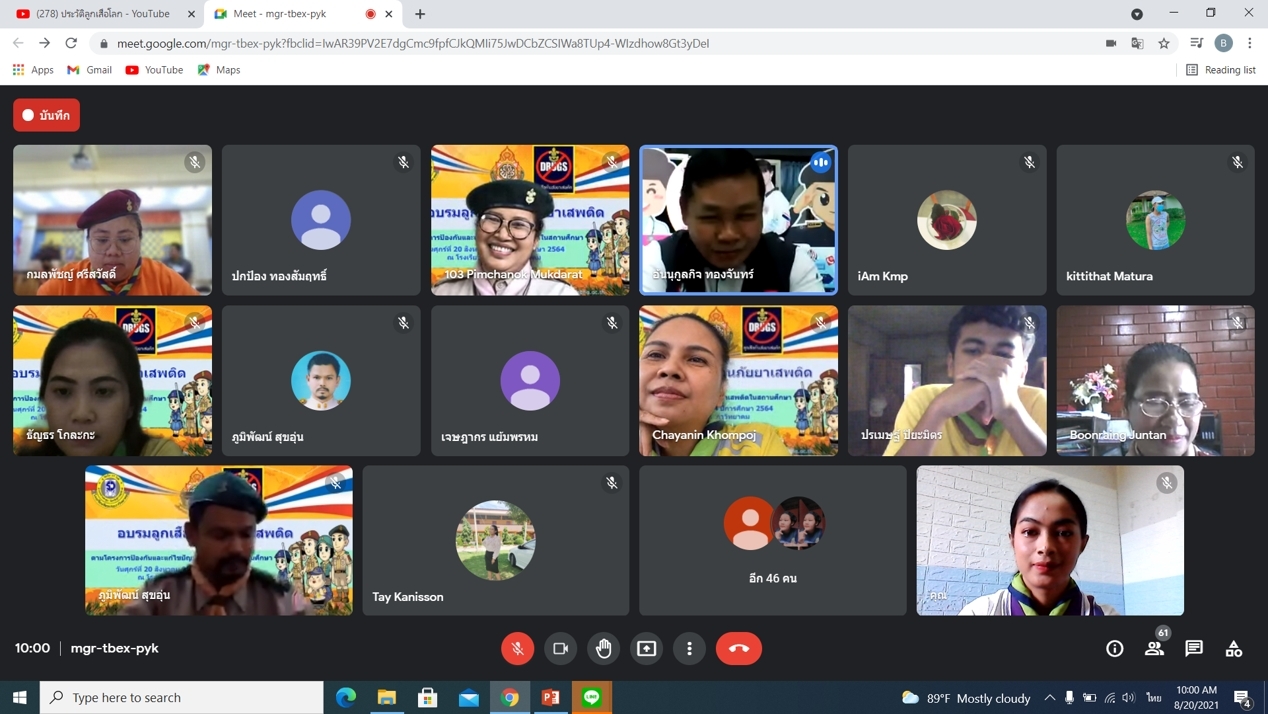Open the meeting details info icon
Screen dimensions: 1268x714
tap(1114, 649)
